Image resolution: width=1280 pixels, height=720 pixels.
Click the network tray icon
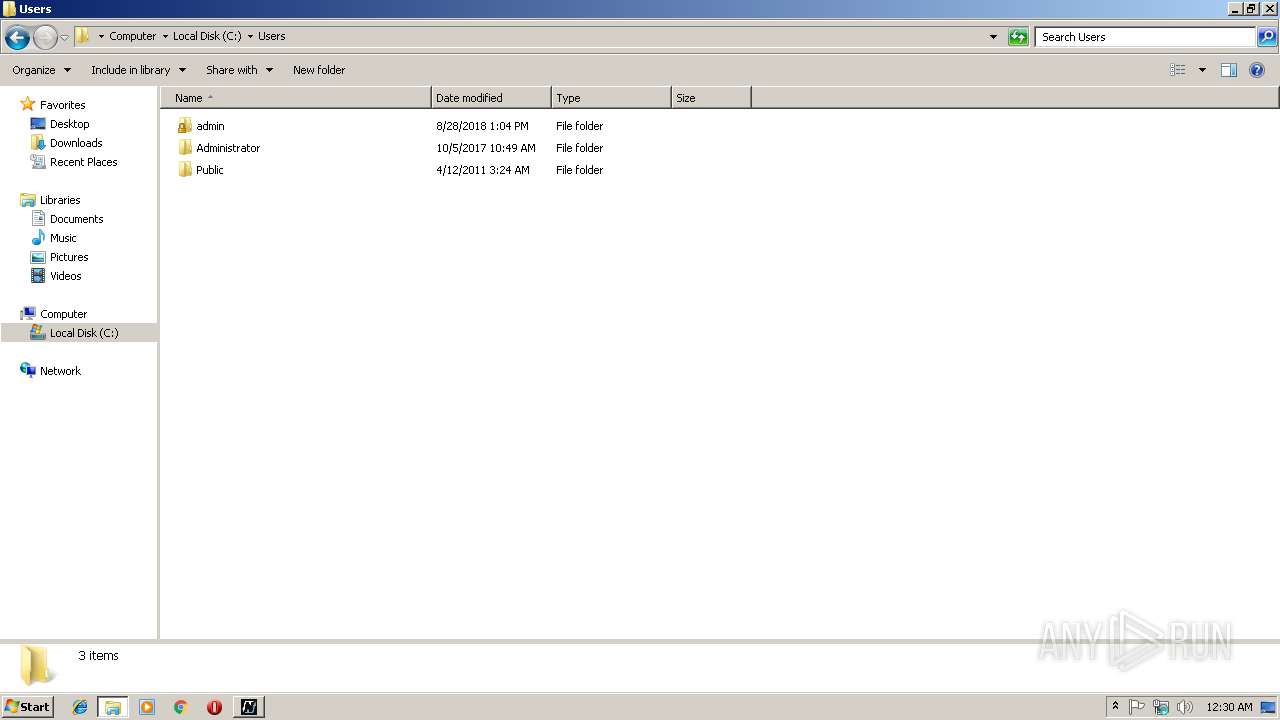coord(1161,707)
